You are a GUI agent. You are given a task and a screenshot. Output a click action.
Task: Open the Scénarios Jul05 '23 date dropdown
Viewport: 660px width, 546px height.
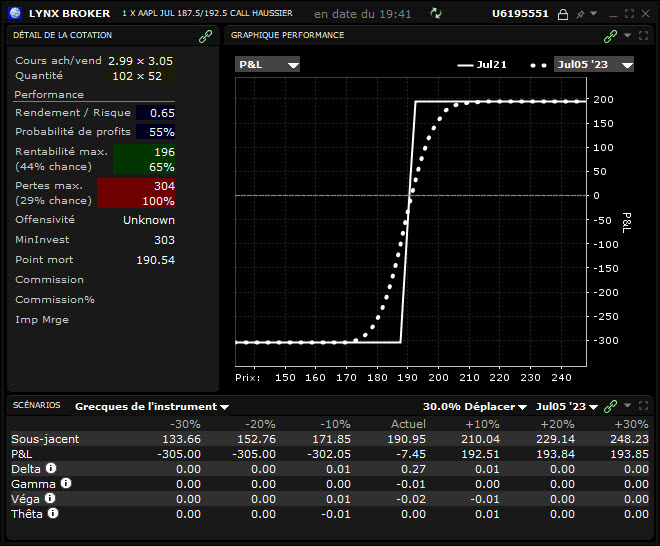[567, 407]
